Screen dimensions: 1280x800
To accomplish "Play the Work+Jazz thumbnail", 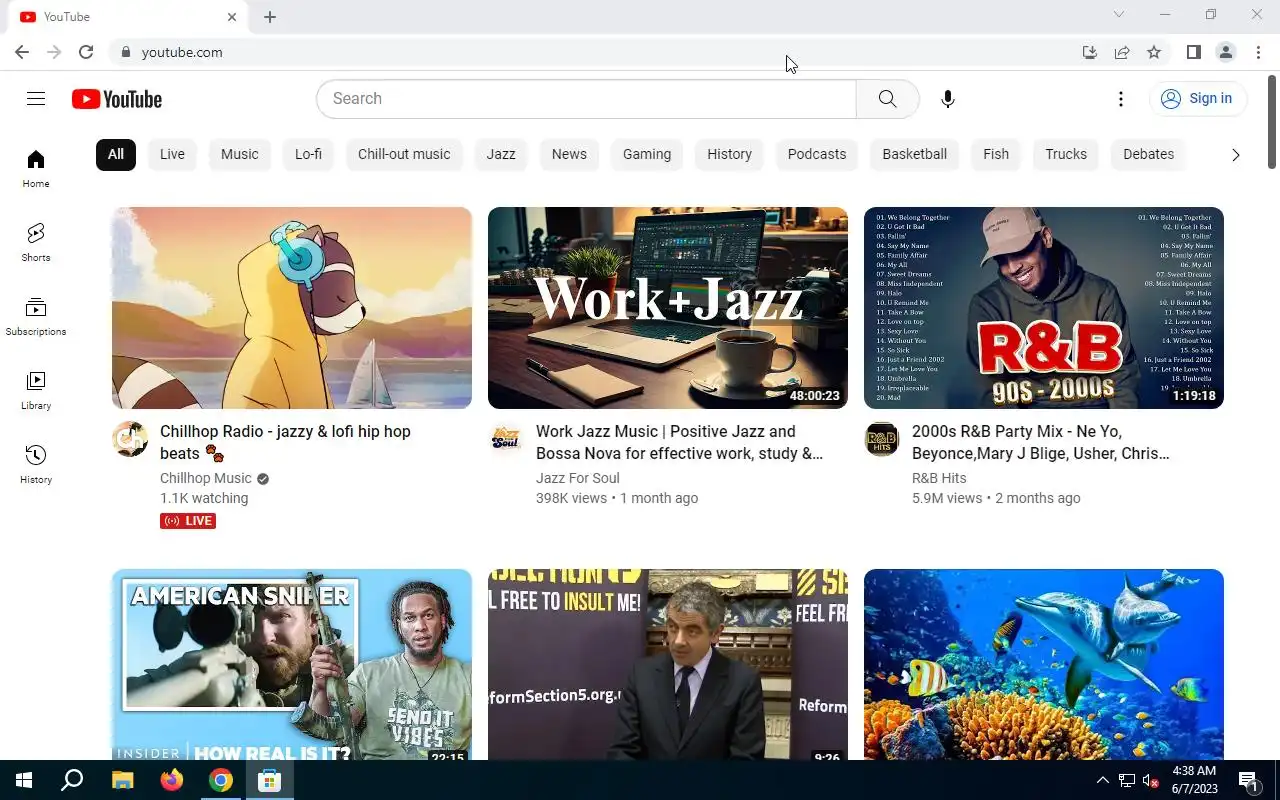I will (x=668, y=308).
